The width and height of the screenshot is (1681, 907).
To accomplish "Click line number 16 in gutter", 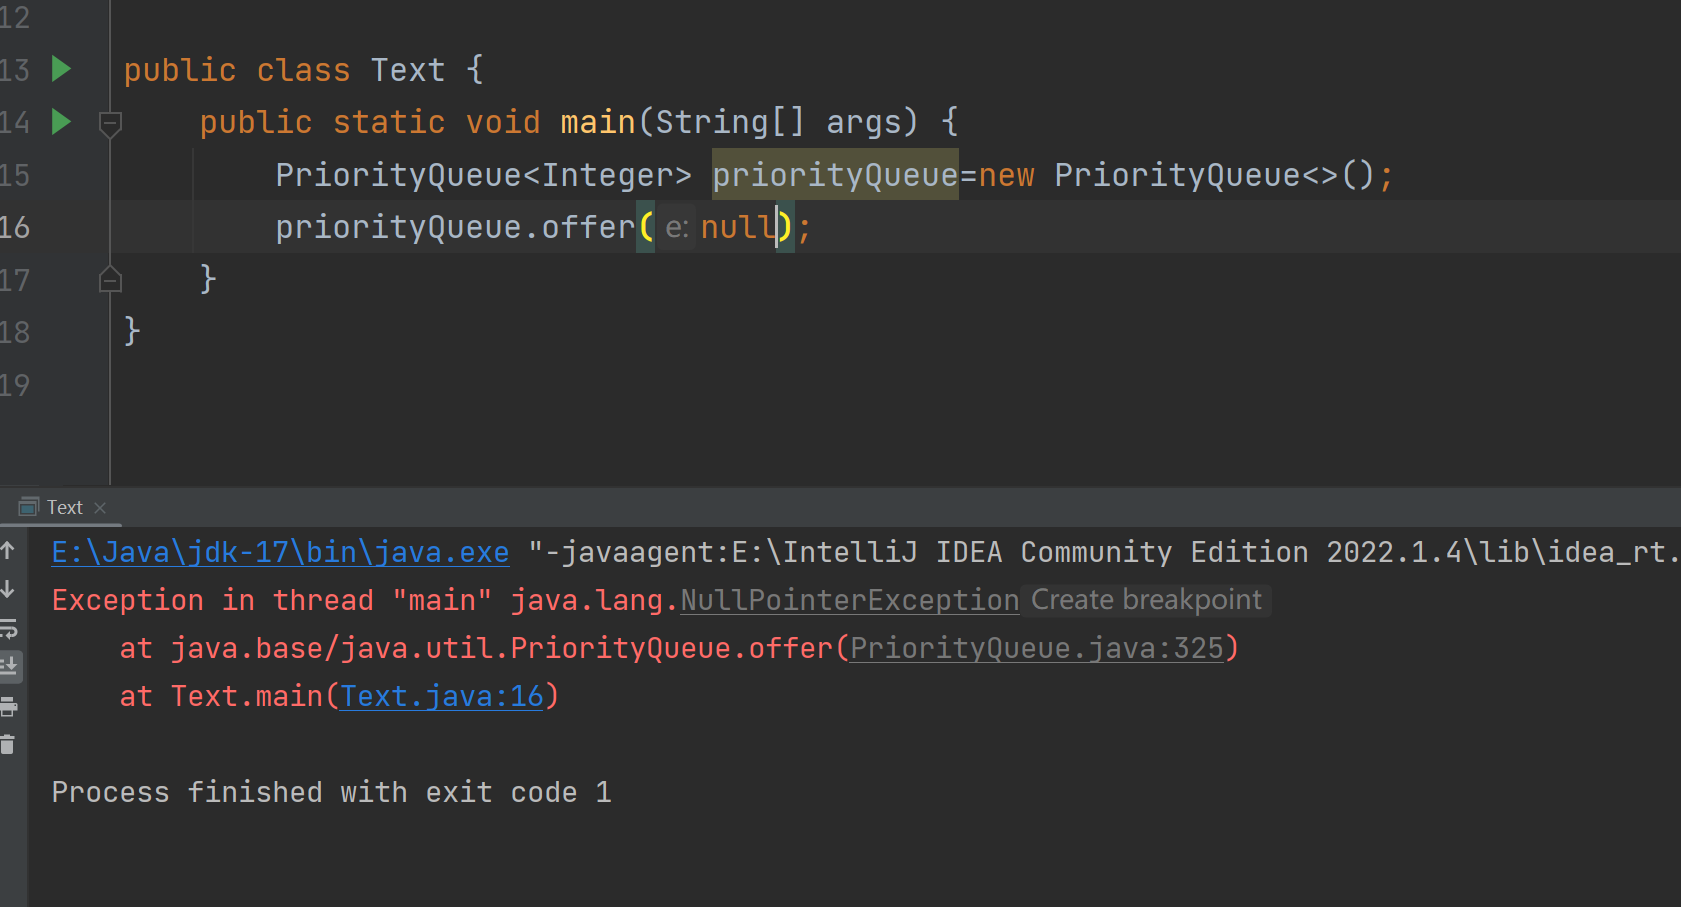I will pyautogui.click(x=15, y=227).
